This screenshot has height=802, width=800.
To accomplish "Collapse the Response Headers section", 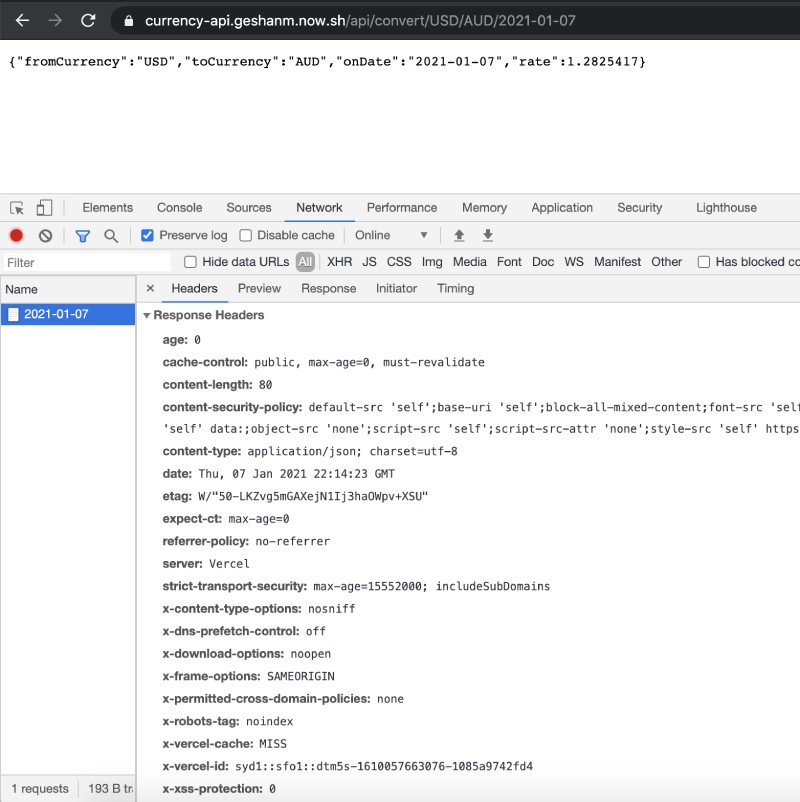I will point(146,314).
